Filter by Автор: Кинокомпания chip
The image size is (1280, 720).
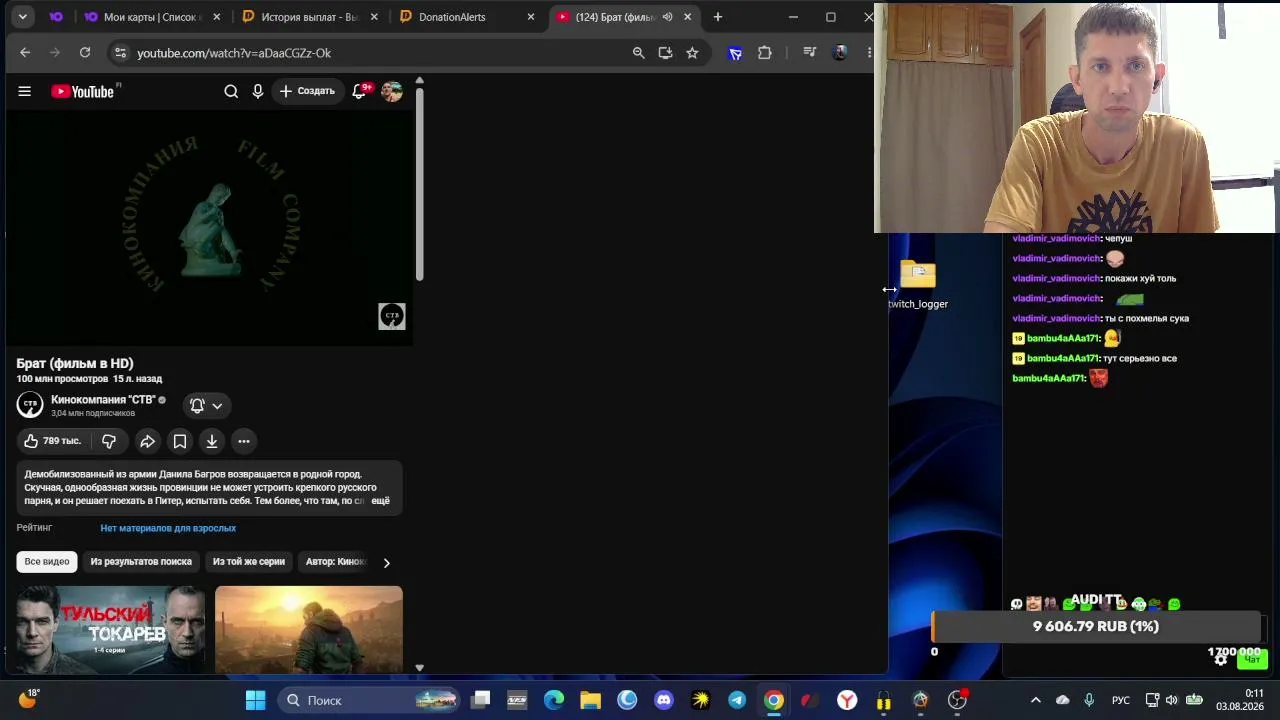336,562
